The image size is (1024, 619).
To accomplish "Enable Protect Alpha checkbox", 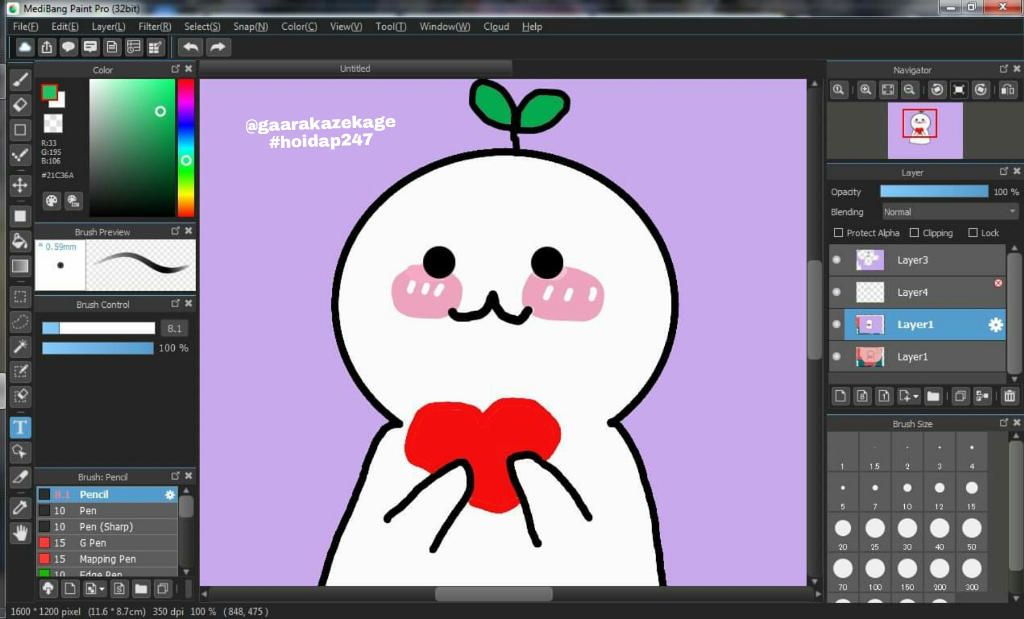I will point(839,232).
